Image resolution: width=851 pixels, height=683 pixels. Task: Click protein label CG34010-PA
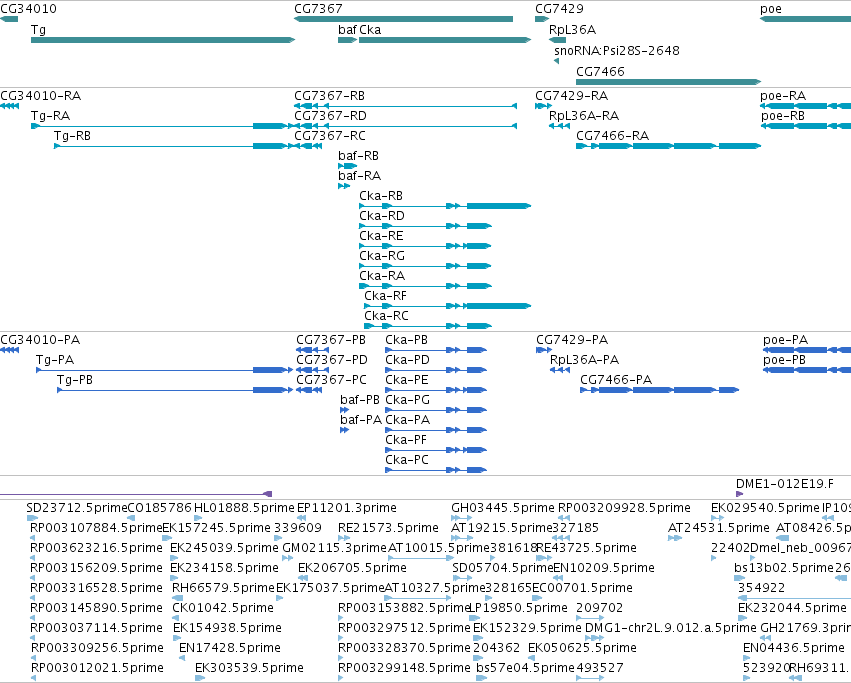[40, 340]
